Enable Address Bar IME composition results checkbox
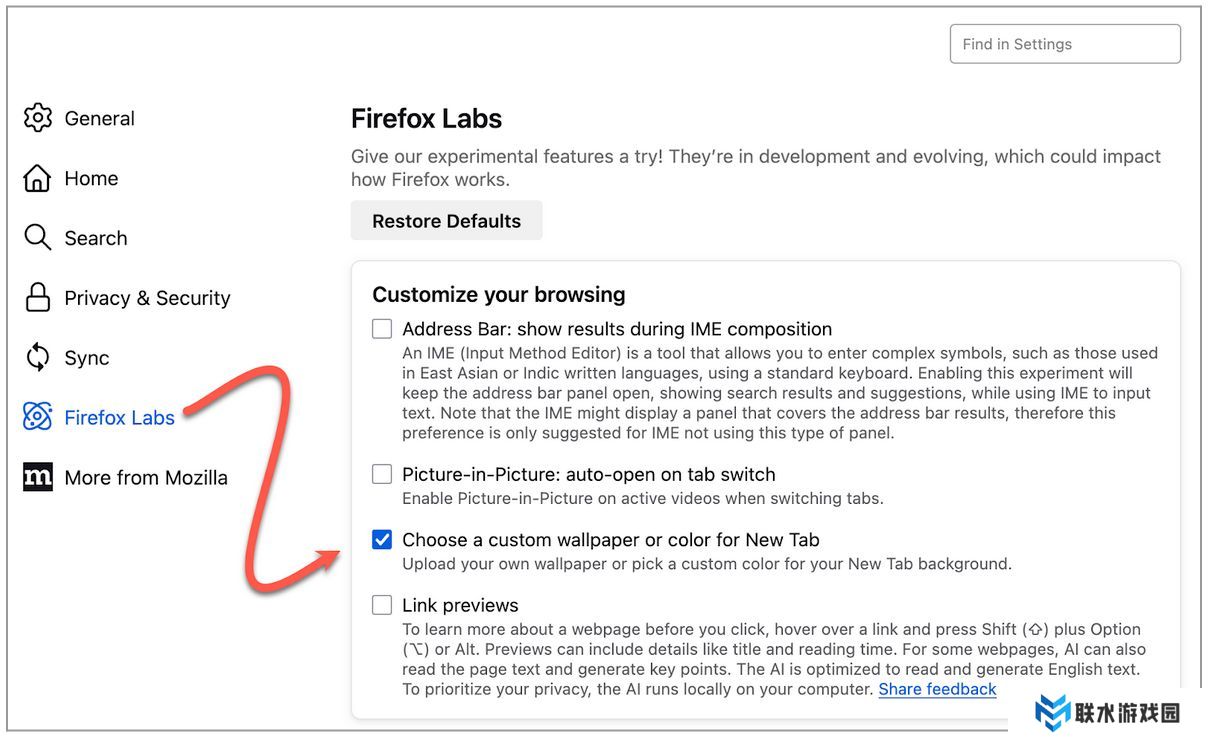The image size is (1208, 738). (382, 329)
